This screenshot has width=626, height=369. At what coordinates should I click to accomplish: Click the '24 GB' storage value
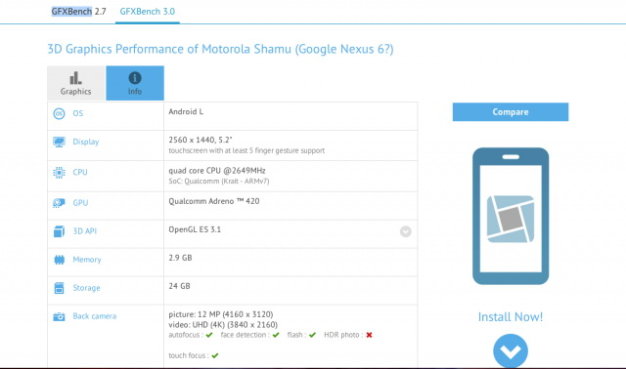[179, 286]
